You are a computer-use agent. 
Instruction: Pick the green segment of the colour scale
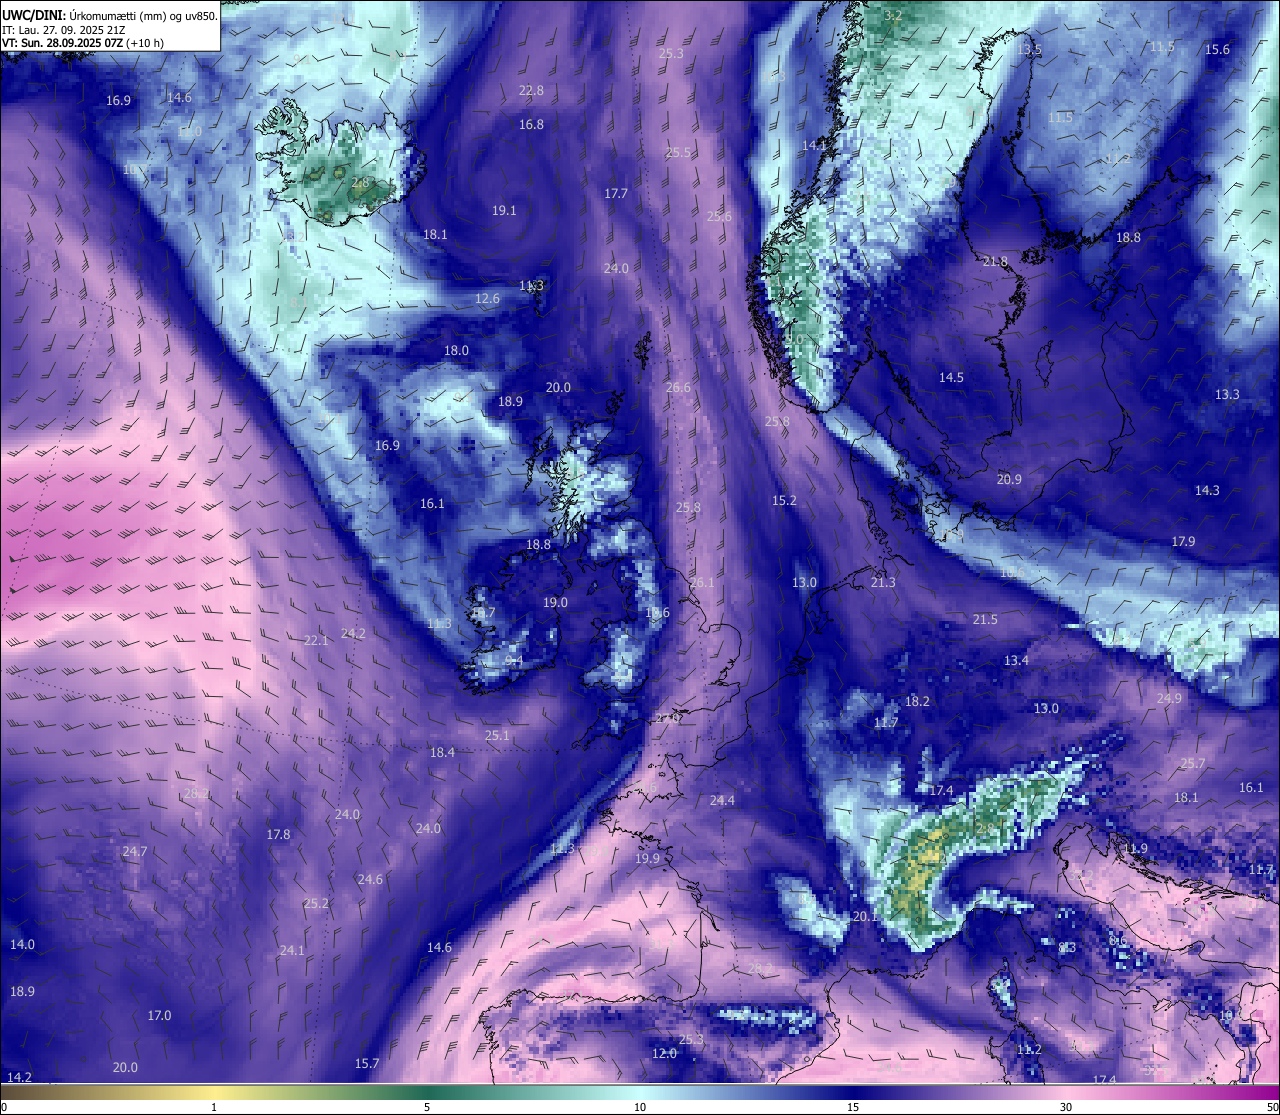click(427, 1092)
